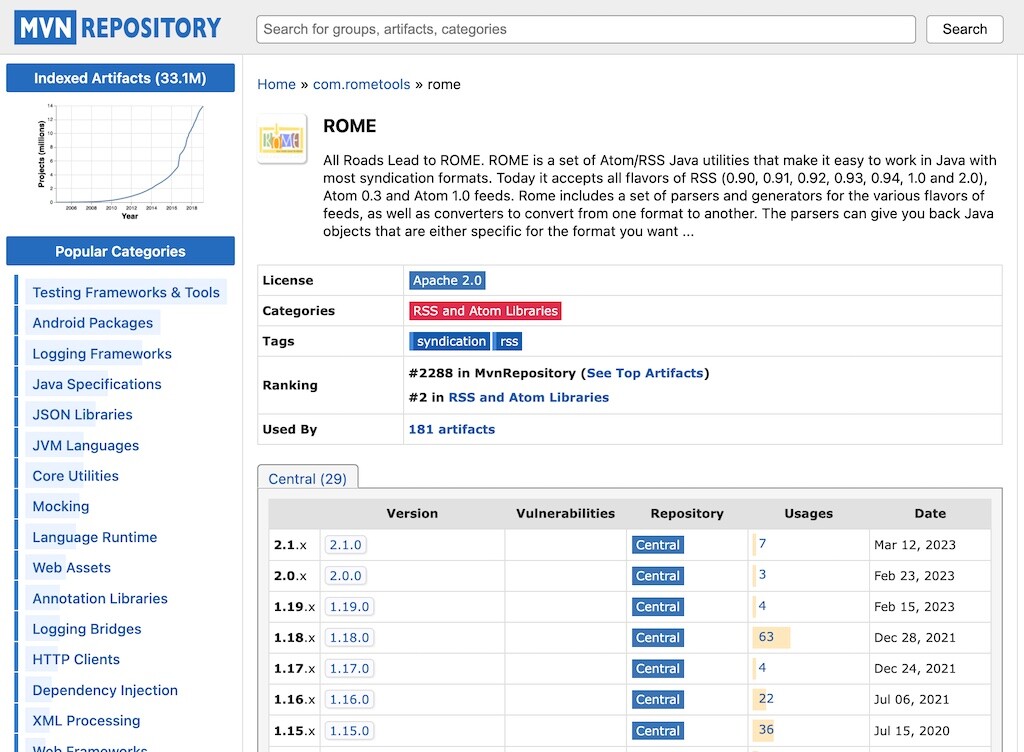1024x752 pixels.
Task: Open Logging Frameworks category
Action: [x=102, y=353]
